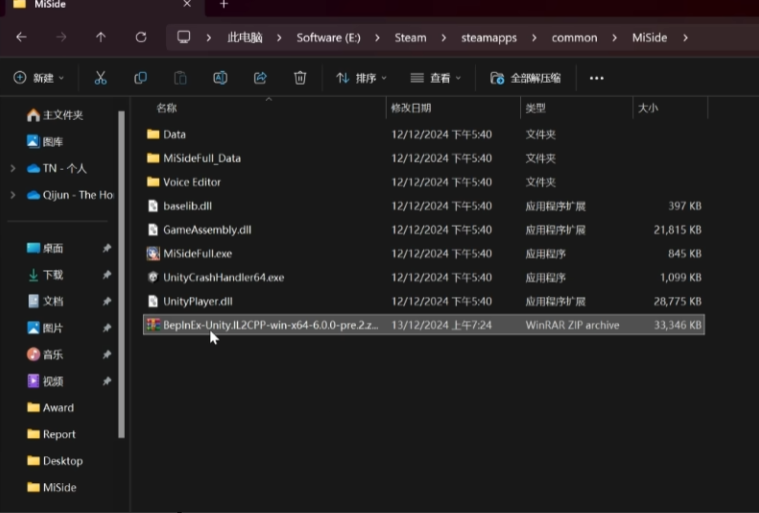Open Documents (文档) pinned shortcut
The height and width of the screenshot is (513, 759).
(x=45, y=301)
